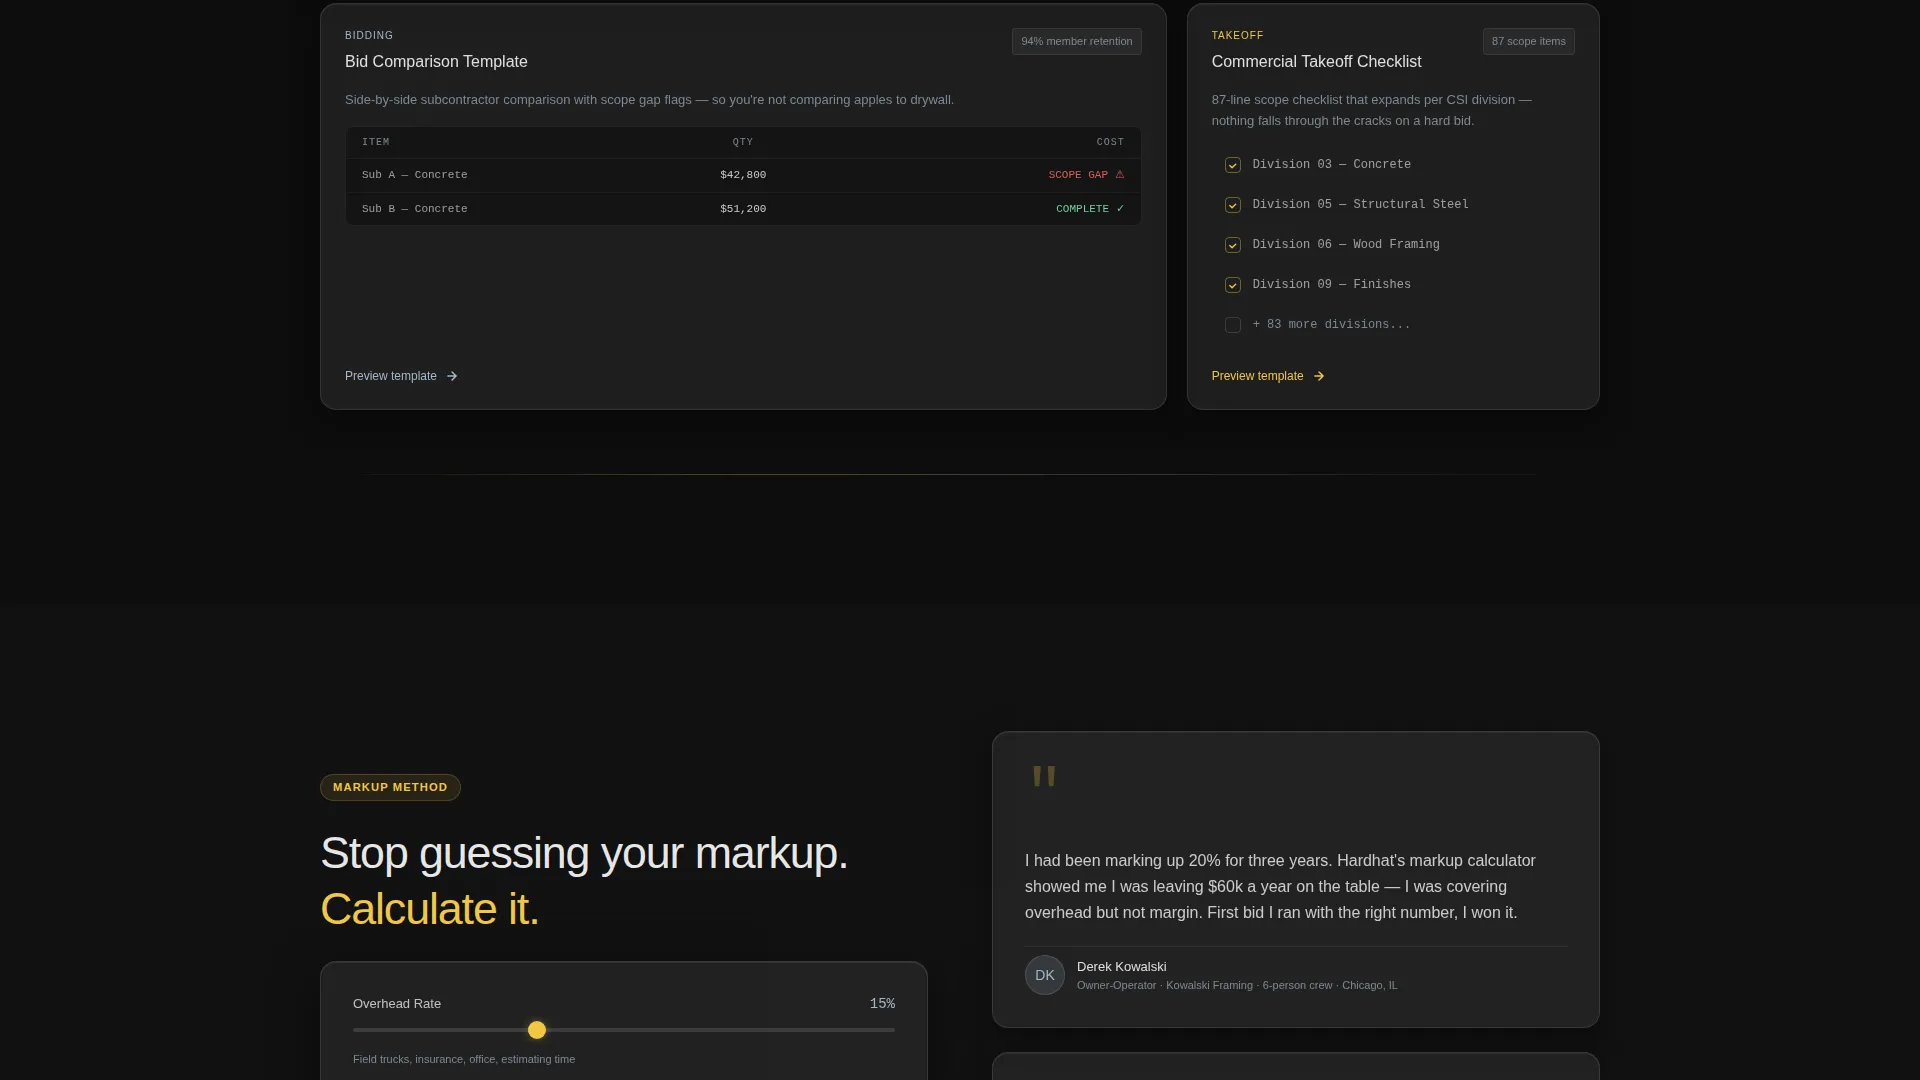Click the ITEM column header
1920x1080 pixels.
(x=376, y=142)
